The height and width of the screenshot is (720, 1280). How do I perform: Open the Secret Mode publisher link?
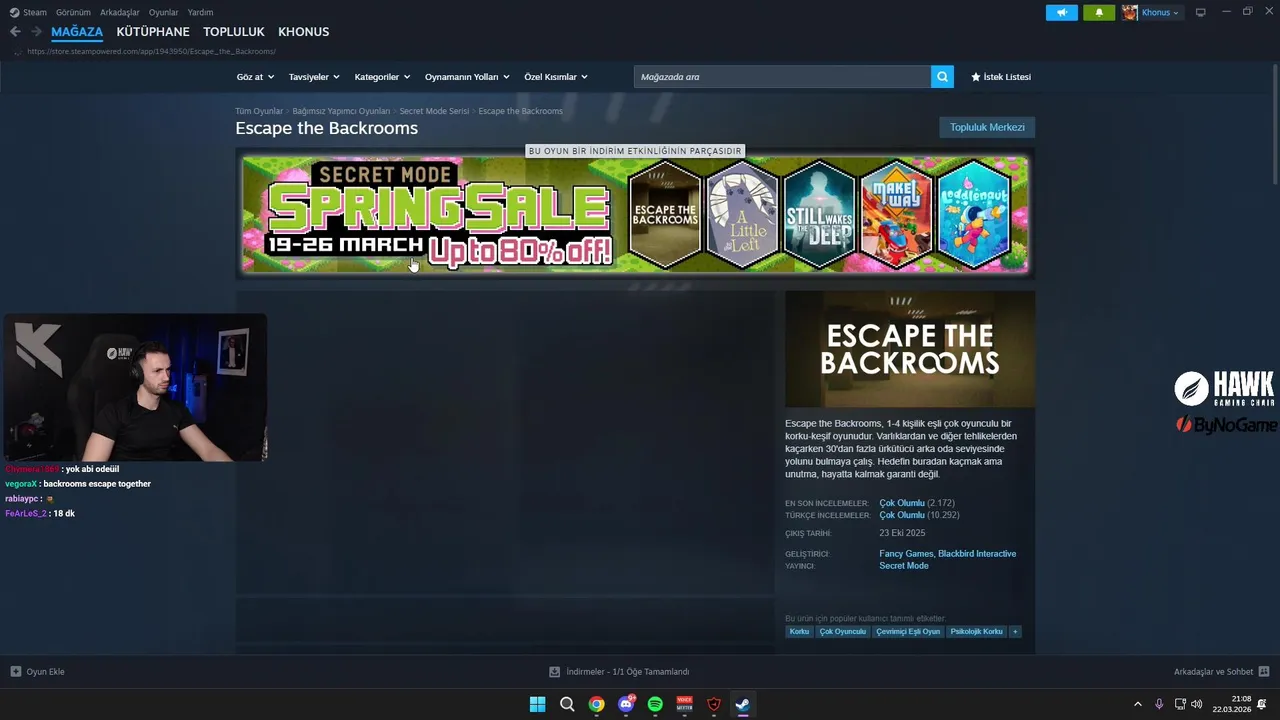904,566
